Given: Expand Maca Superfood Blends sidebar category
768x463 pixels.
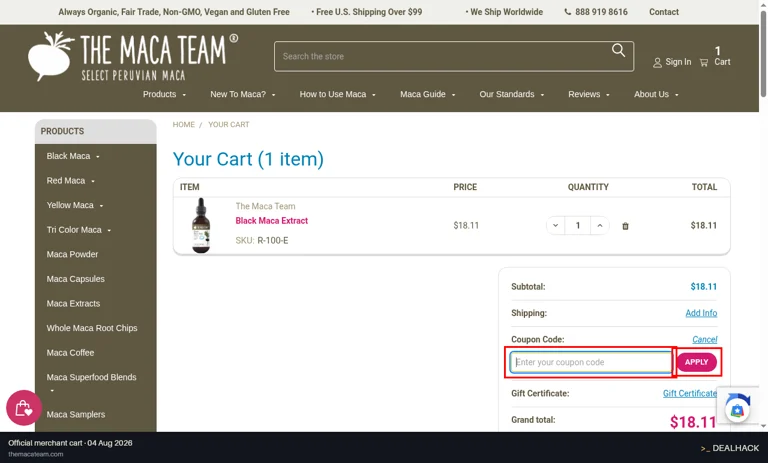Looking at the screenshot, I should click(x=52, y=390).
